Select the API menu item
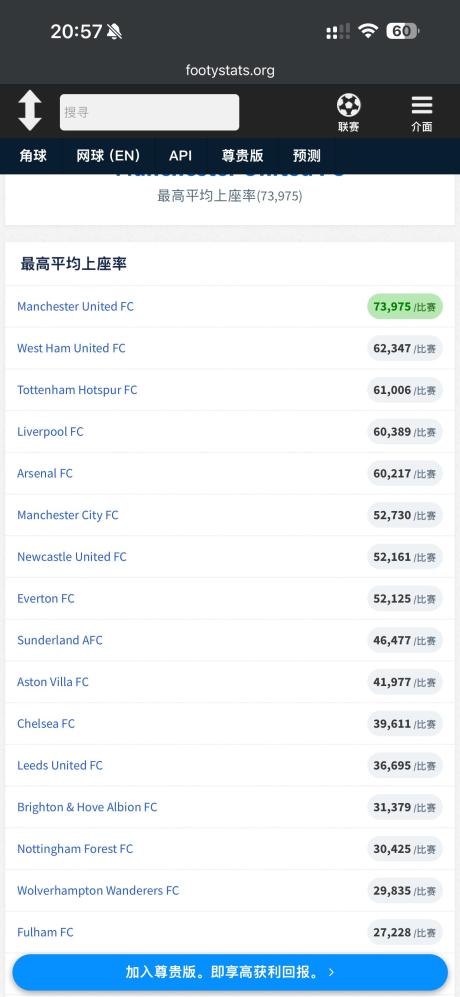 click(x=181, y=156)
